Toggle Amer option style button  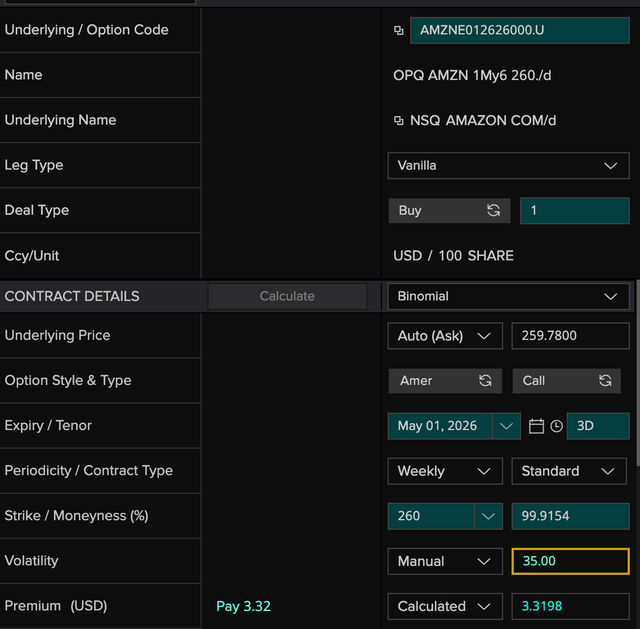[445, 381]
